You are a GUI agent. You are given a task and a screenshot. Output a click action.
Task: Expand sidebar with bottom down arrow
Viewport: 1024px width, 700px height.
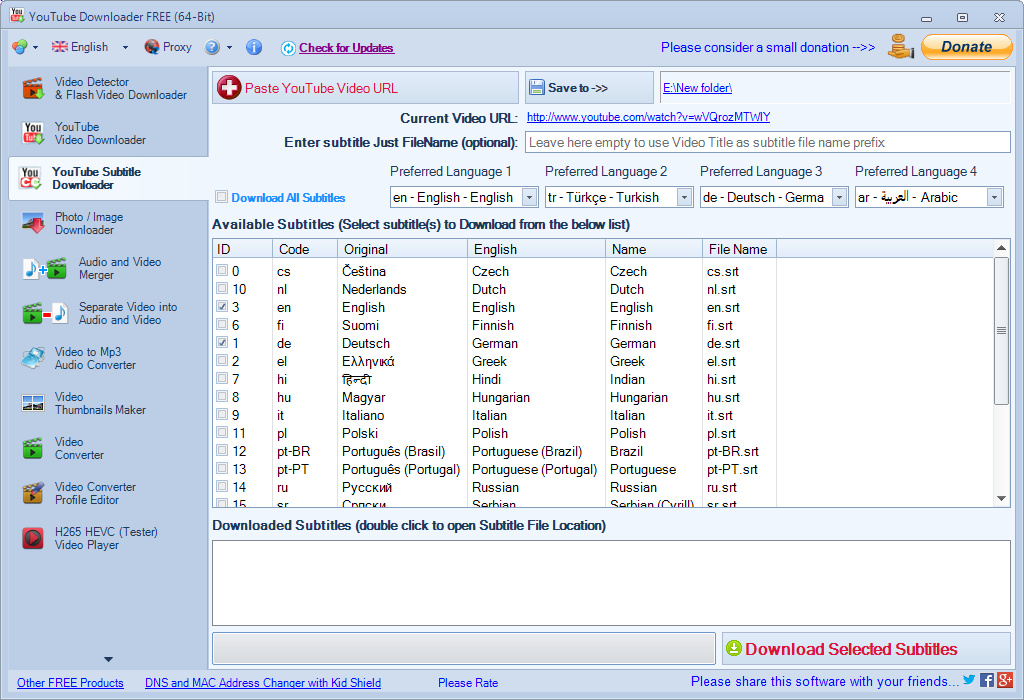pos(108,660)
